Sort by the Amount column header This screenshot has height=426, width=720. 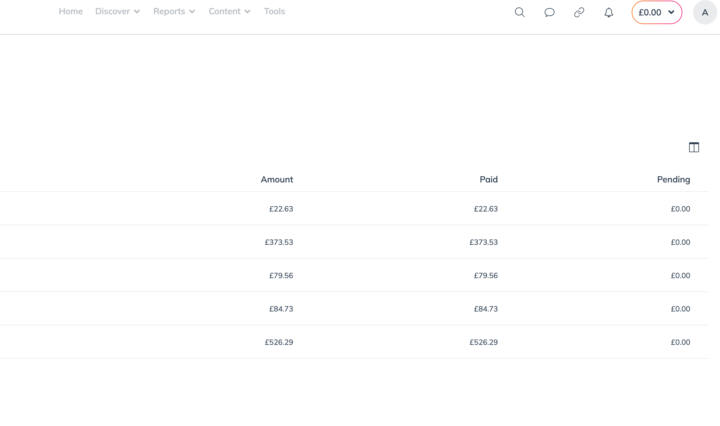point(277,179)
